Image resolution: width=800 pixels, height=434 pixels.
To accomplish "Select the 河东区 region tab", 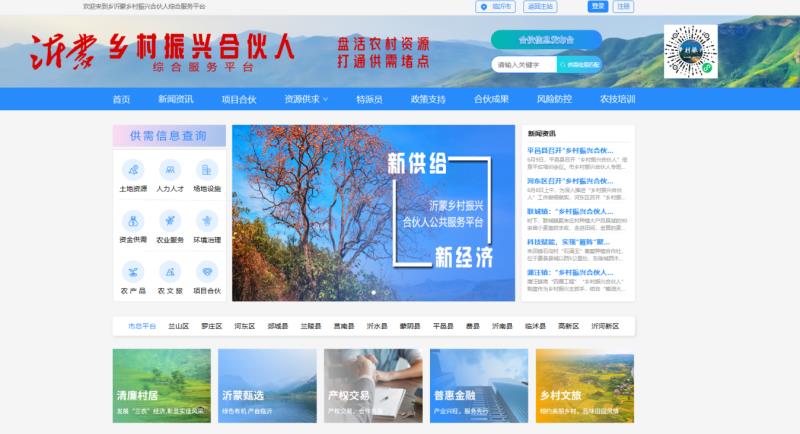I will coord(244,326).
